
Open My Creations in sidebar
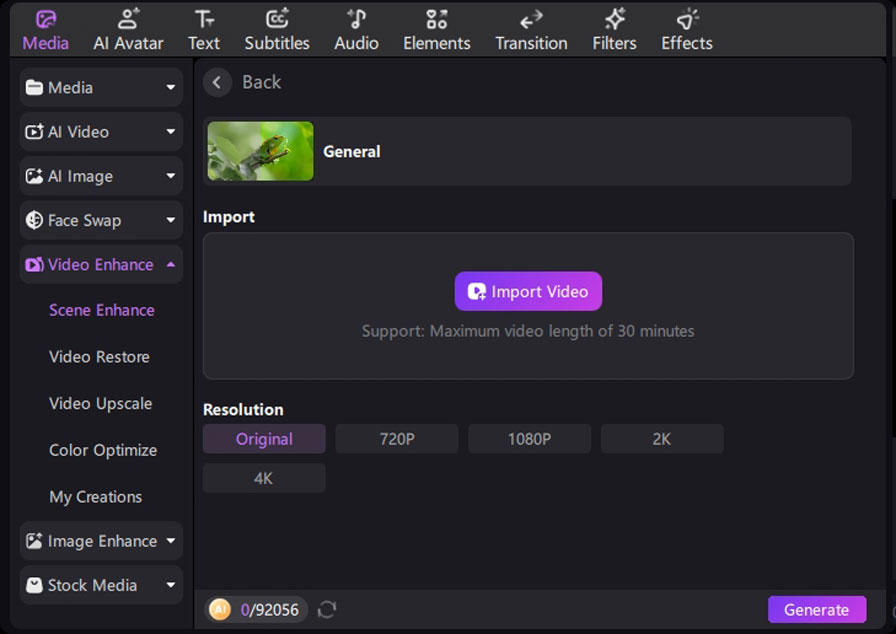(95, 497)
